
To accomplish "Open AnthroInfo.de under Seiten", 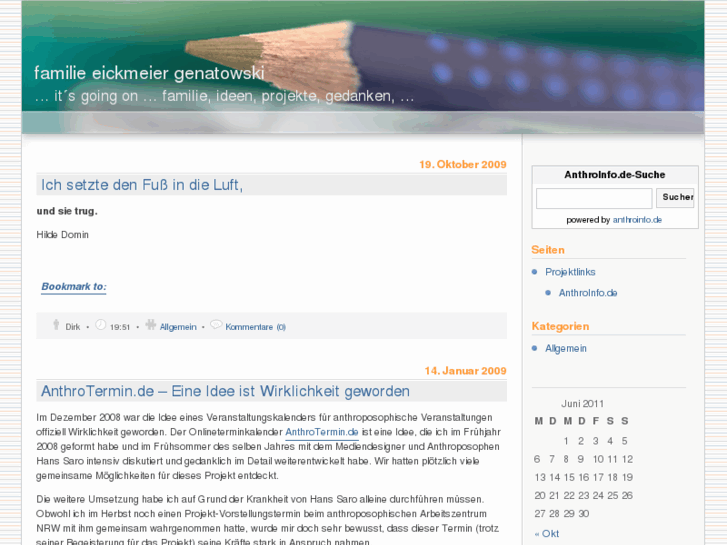I will [588, 293].
